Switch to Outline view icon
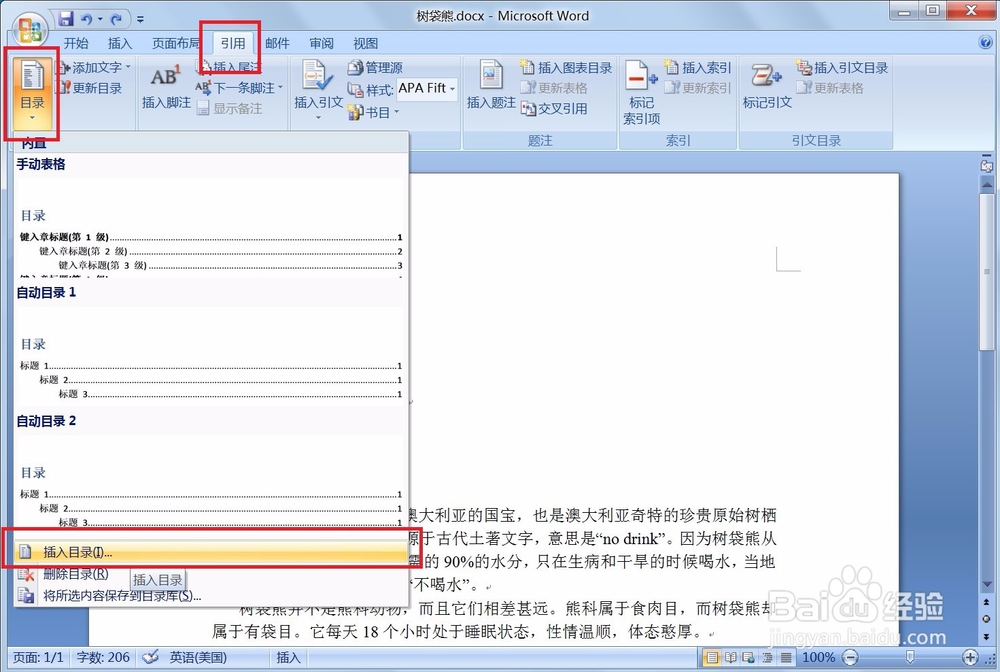The height and width of the screenshot is (672, 1000). click(767, 657)
